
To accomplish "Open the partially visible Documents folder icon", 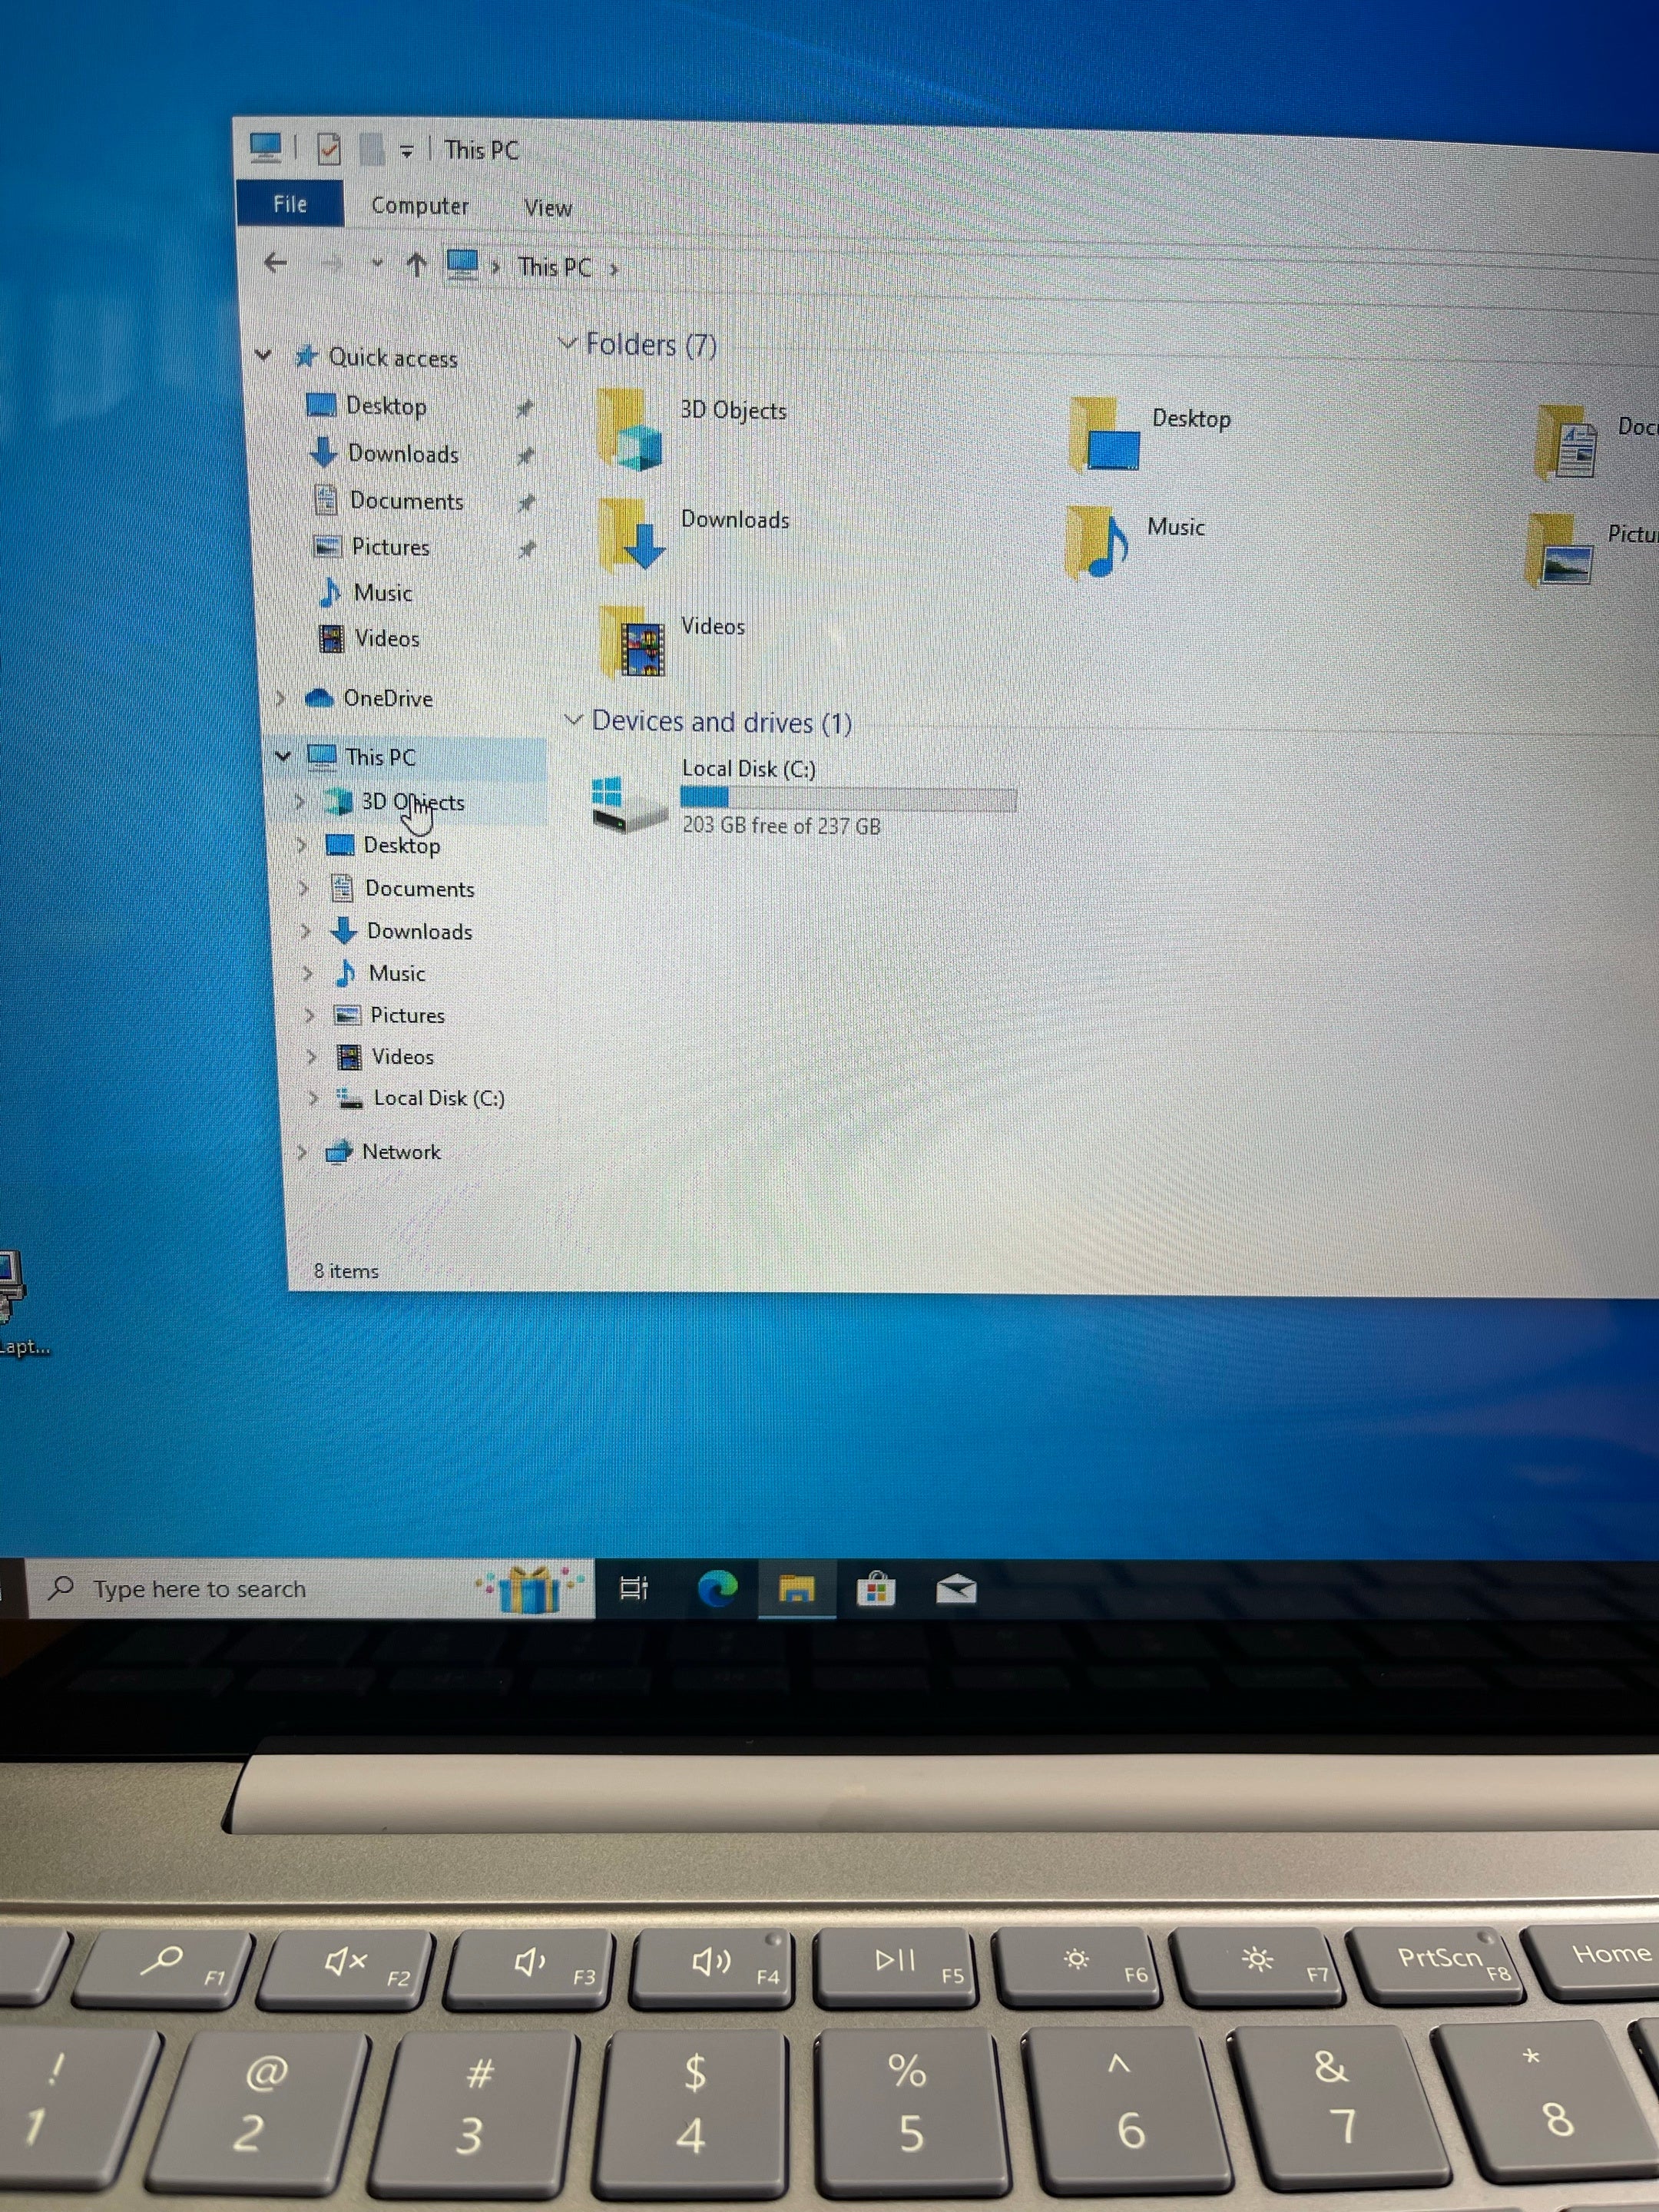I will tap(1567, 441).
